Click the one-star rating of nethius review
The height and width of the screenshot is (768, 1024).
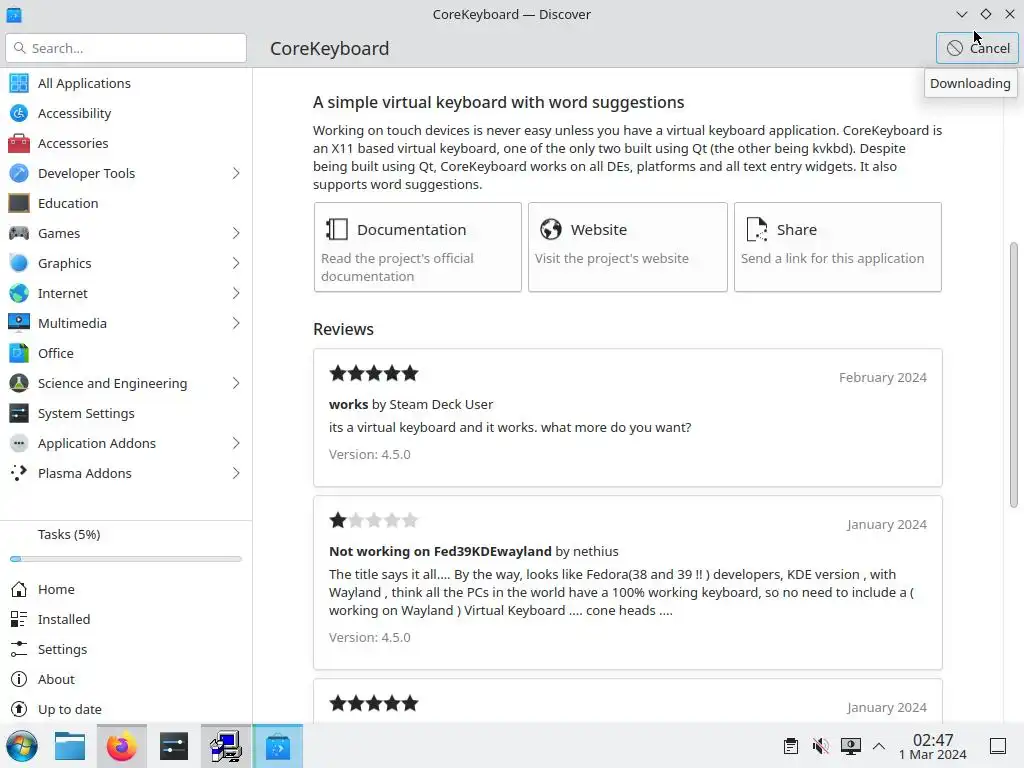tap(374, 520)
